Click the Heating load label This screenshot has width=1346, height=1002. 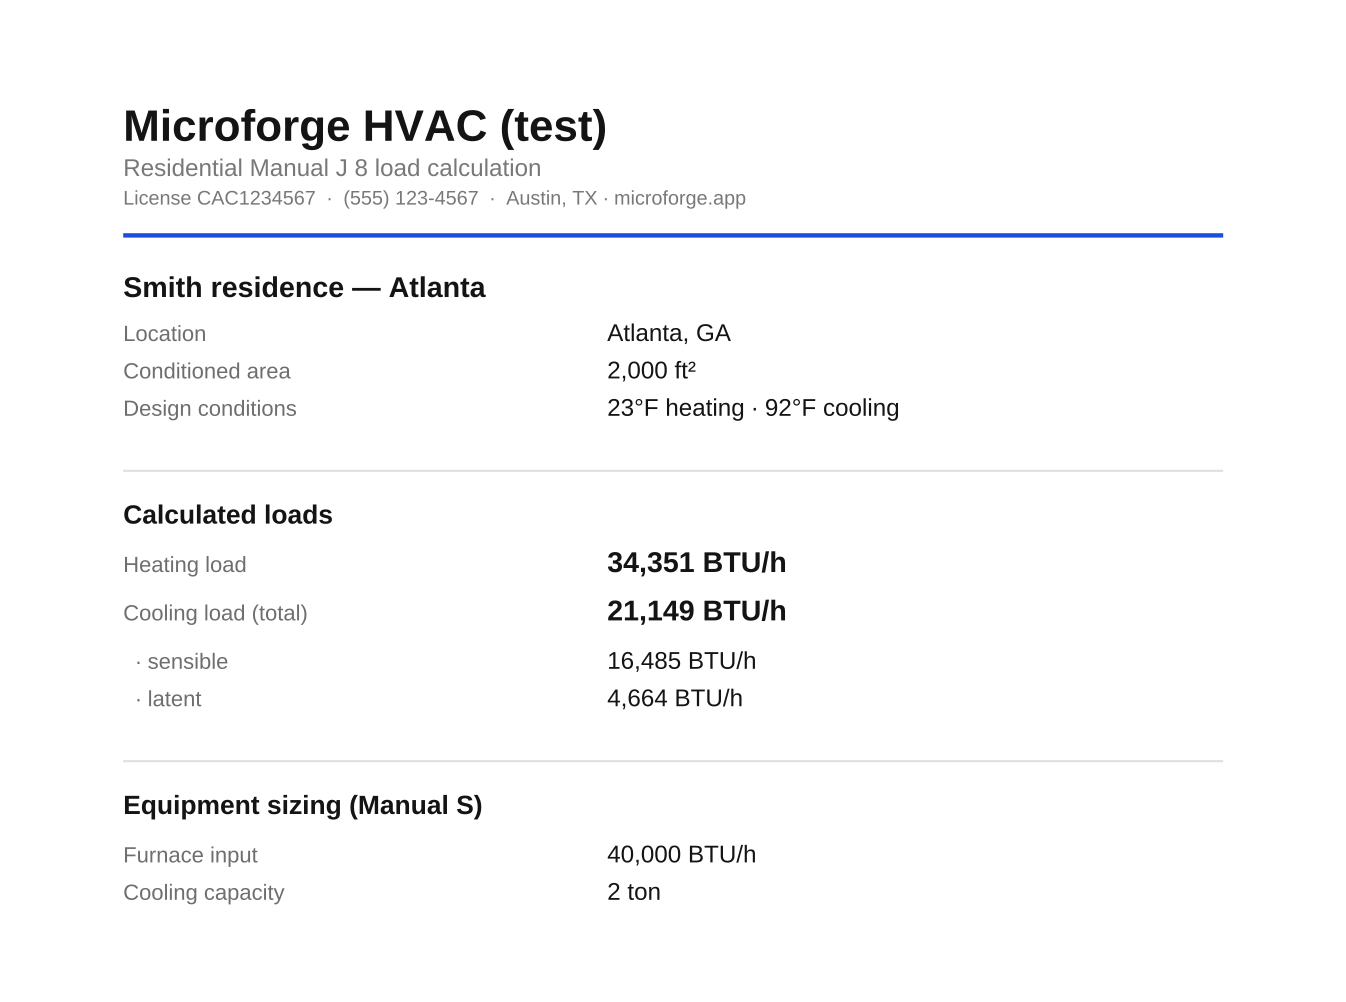pyautogui.click(x=185, y=565)
